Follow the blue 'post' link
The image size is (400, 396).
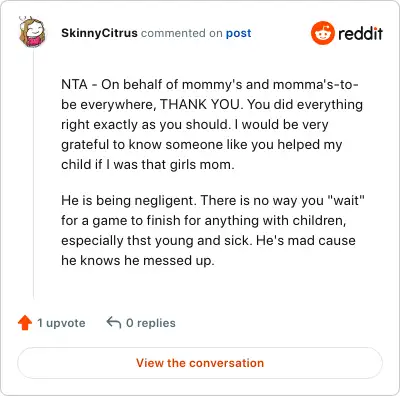coord(238,34)
